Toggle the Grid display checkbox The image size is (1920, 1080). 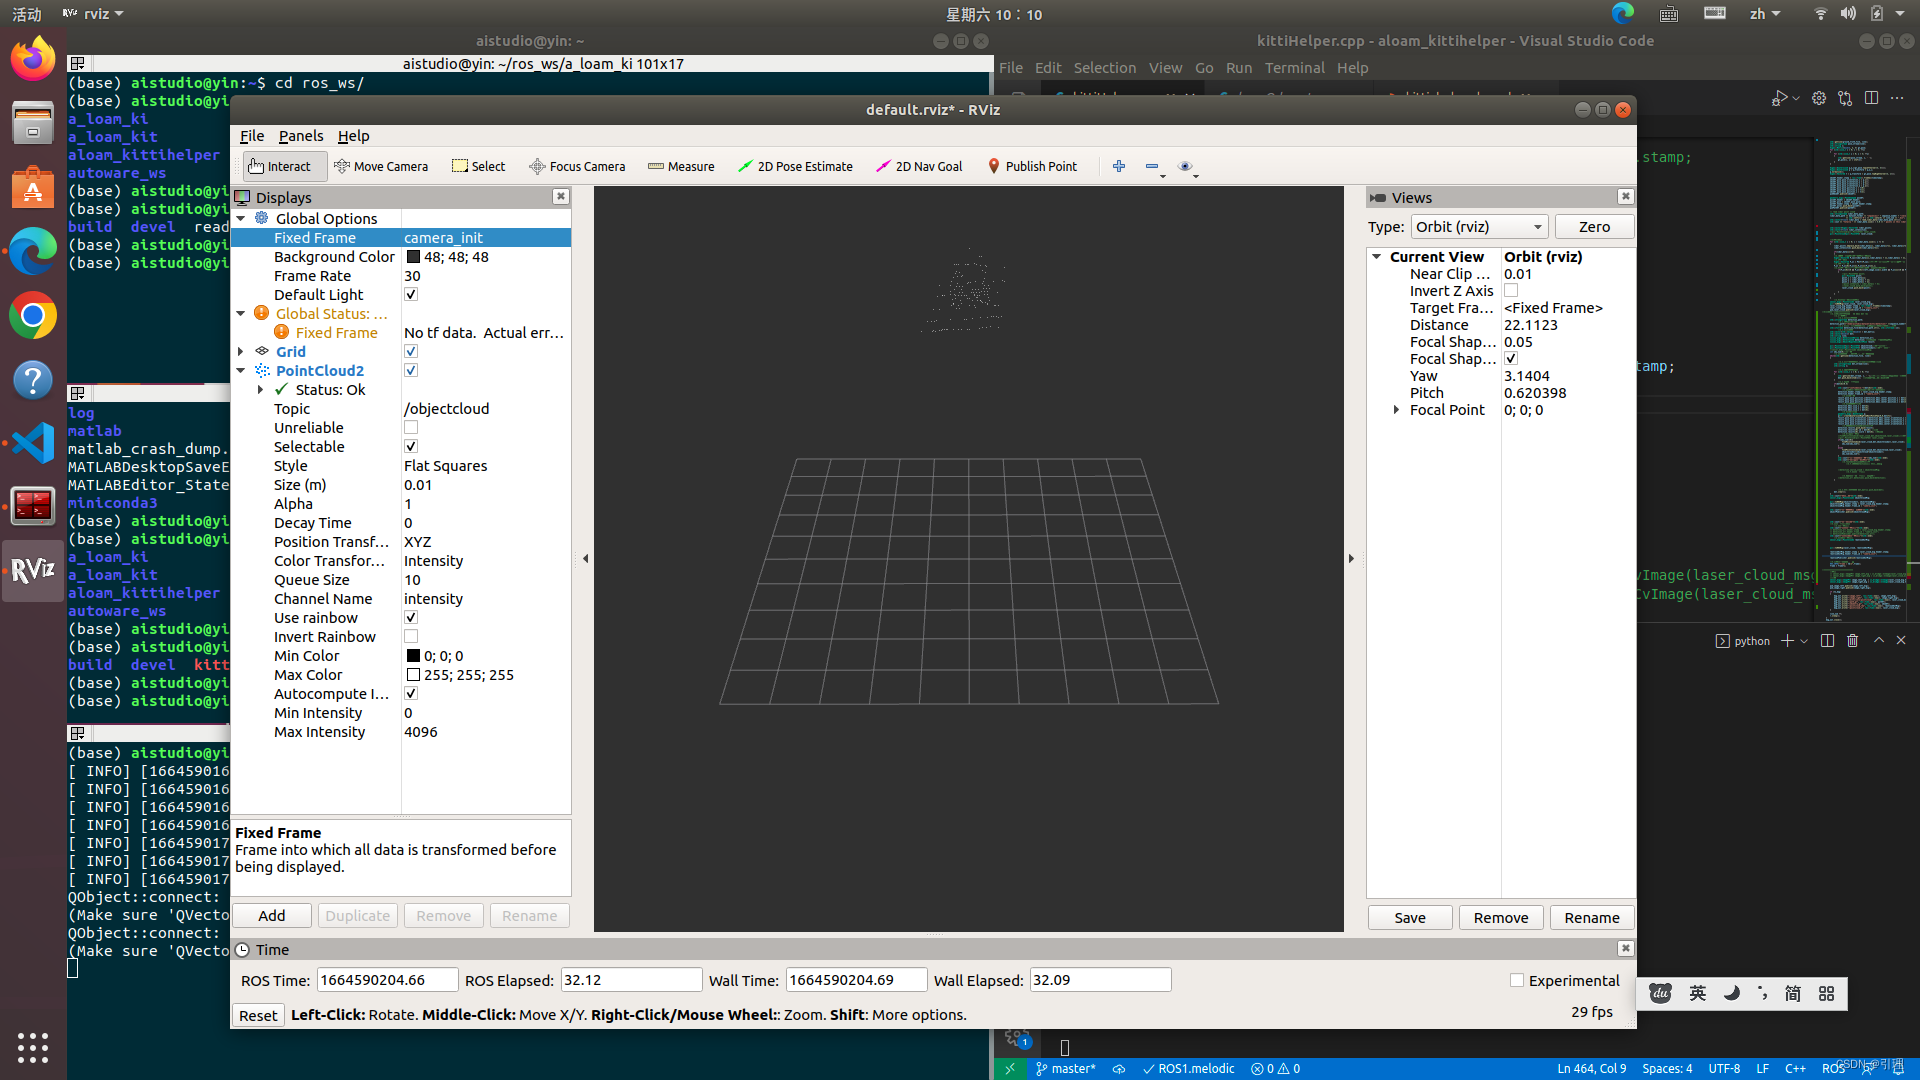[x=411, y=352]
